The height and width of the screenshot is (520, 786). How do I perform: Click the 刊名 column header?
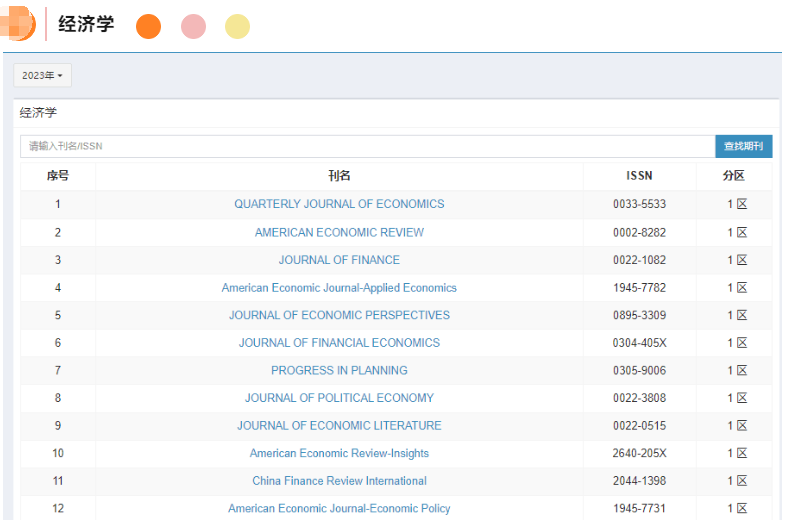pos(339,176)
